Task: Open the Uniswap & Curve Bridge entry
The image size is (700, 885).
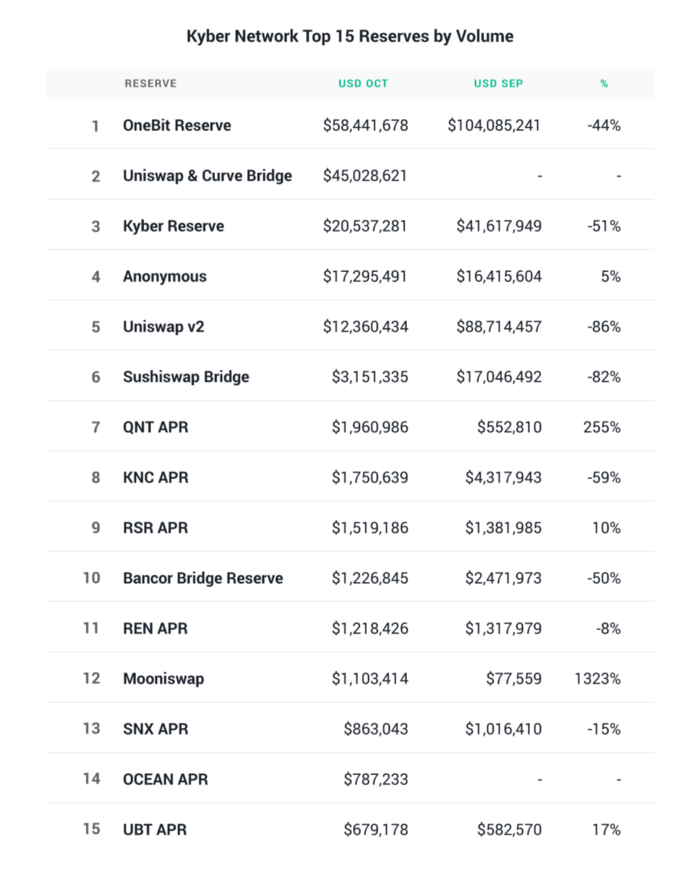Action: (x=208, y=176)
